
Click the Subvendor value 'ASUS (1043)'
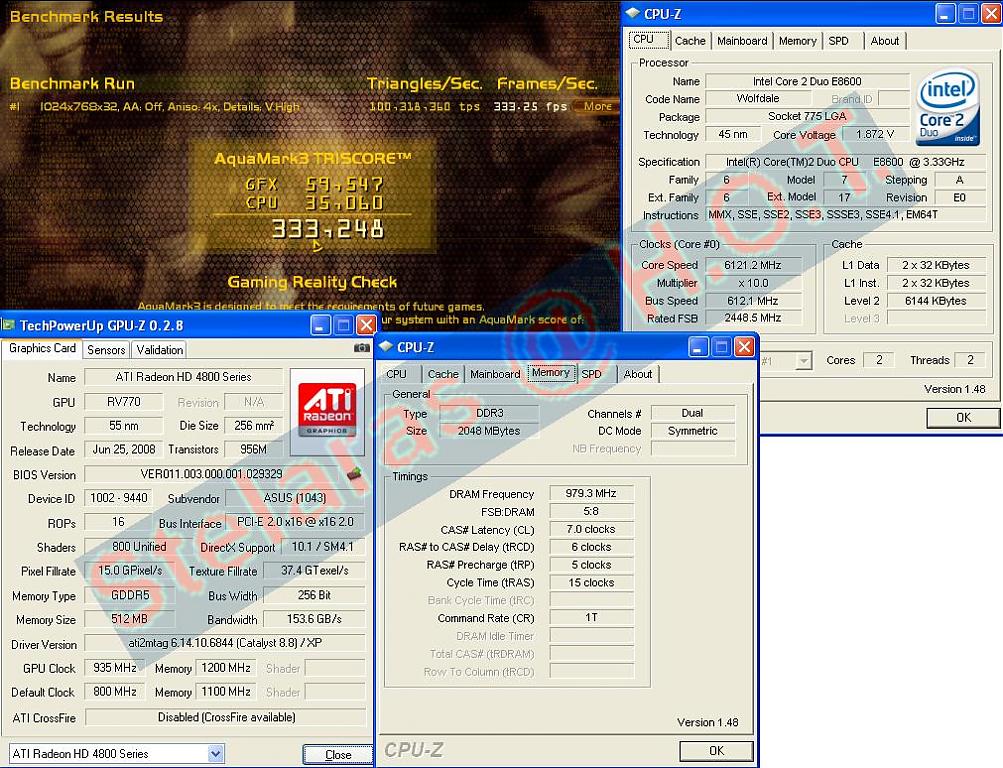[295, 498]
